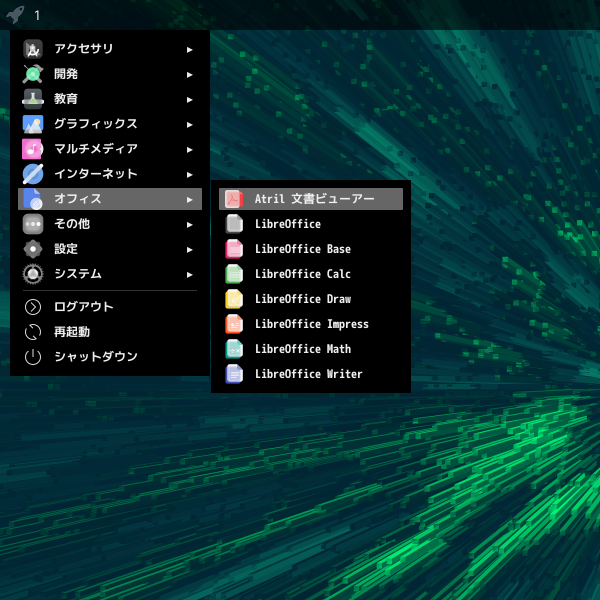Click ログアウト to log out

tap(83, 307)
